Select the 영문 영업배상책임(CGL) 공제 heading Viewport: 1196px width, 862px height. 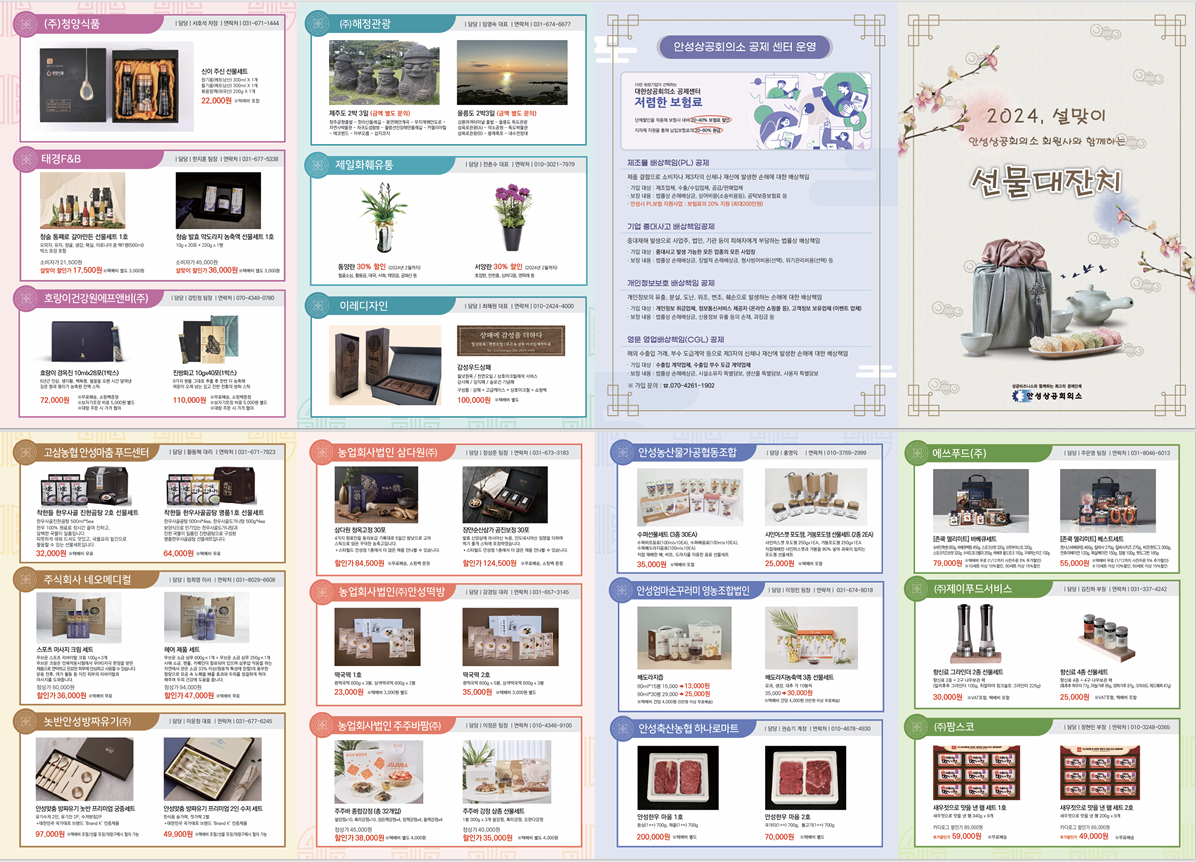coord(676,339)
